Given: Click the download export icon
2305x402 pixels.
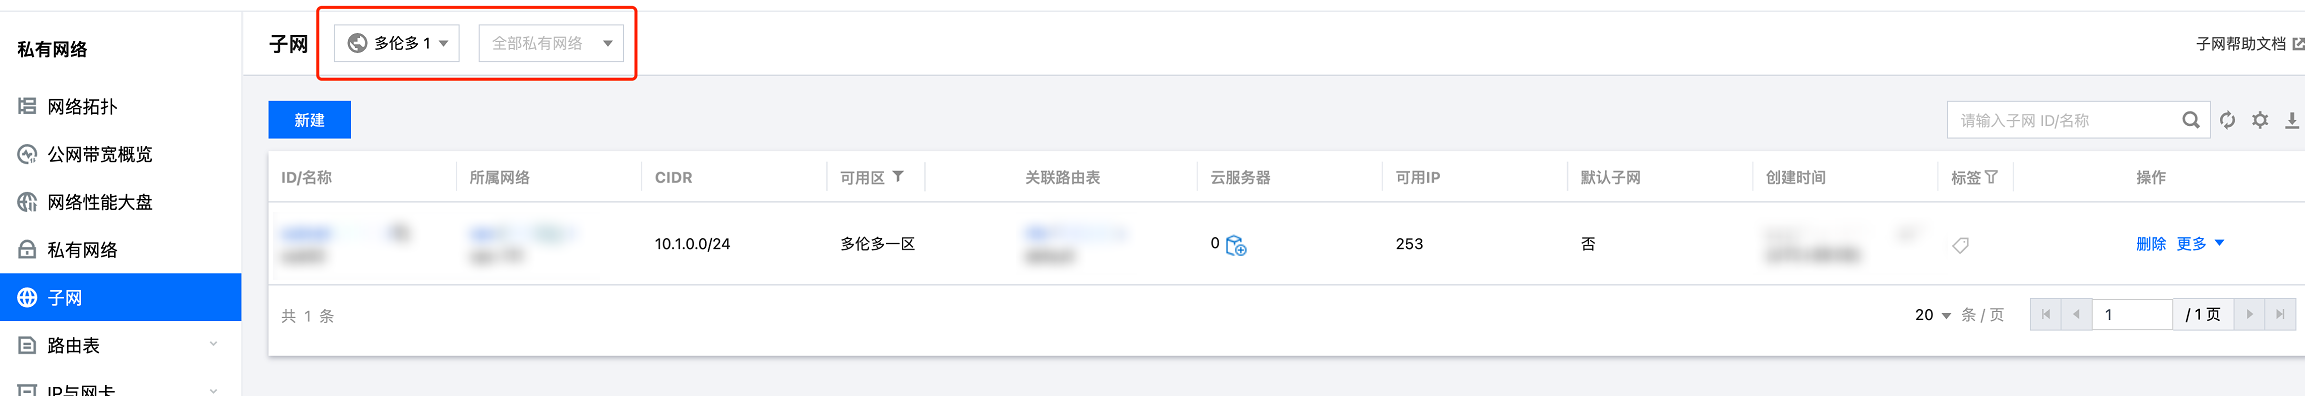Looking at the screenshot, I should (2291, 121).
